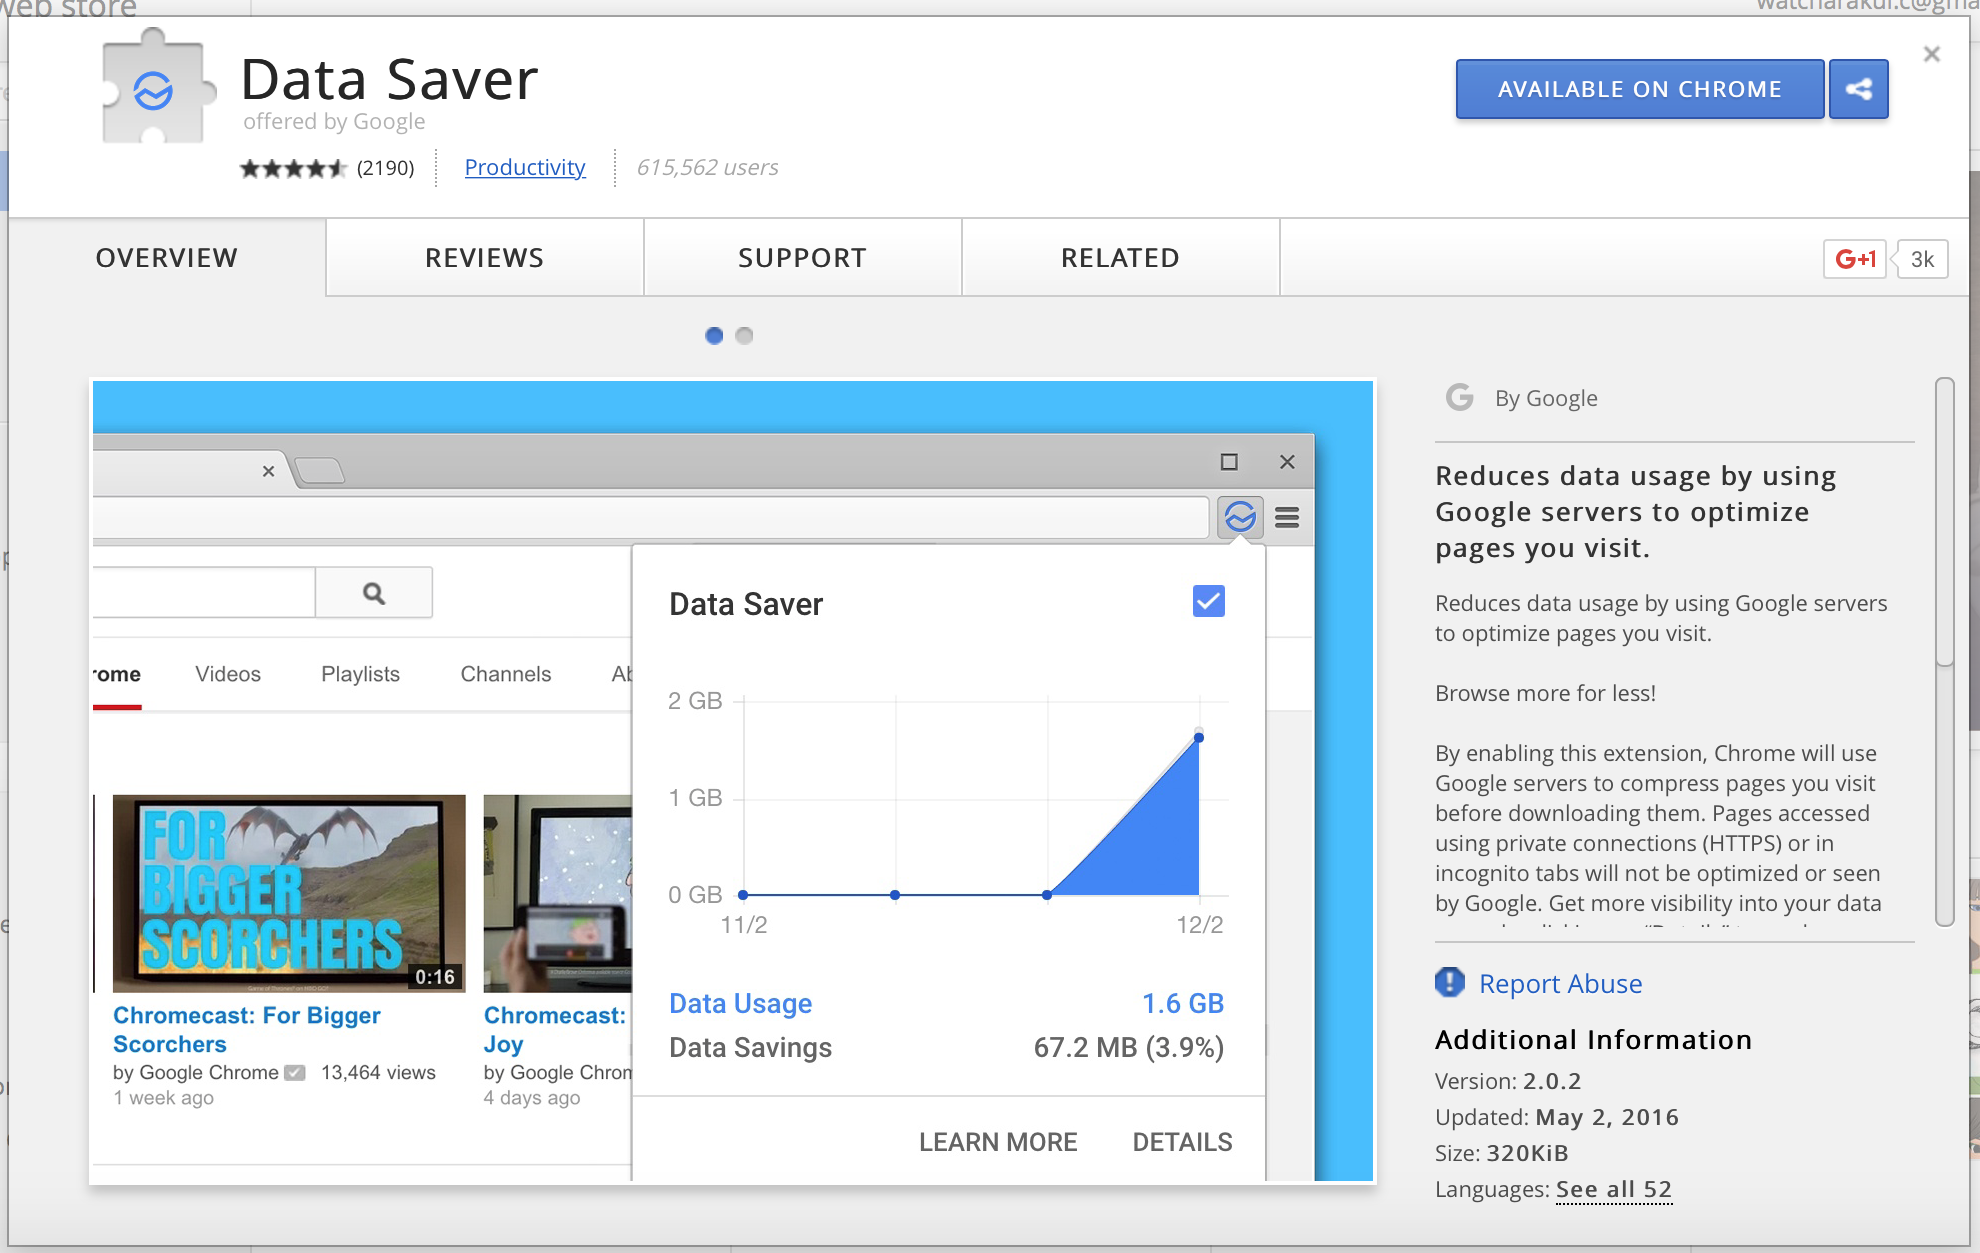Click the Report Abuse link
Viewport: 1980px width, 1253px height.
tap(1561, 984)
